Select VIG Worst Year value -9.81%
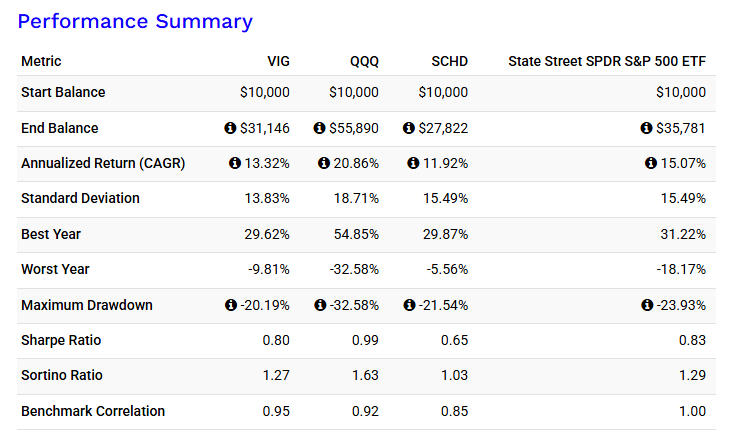The width and height of the screenshot is (735, 445). tap(269, 270)
